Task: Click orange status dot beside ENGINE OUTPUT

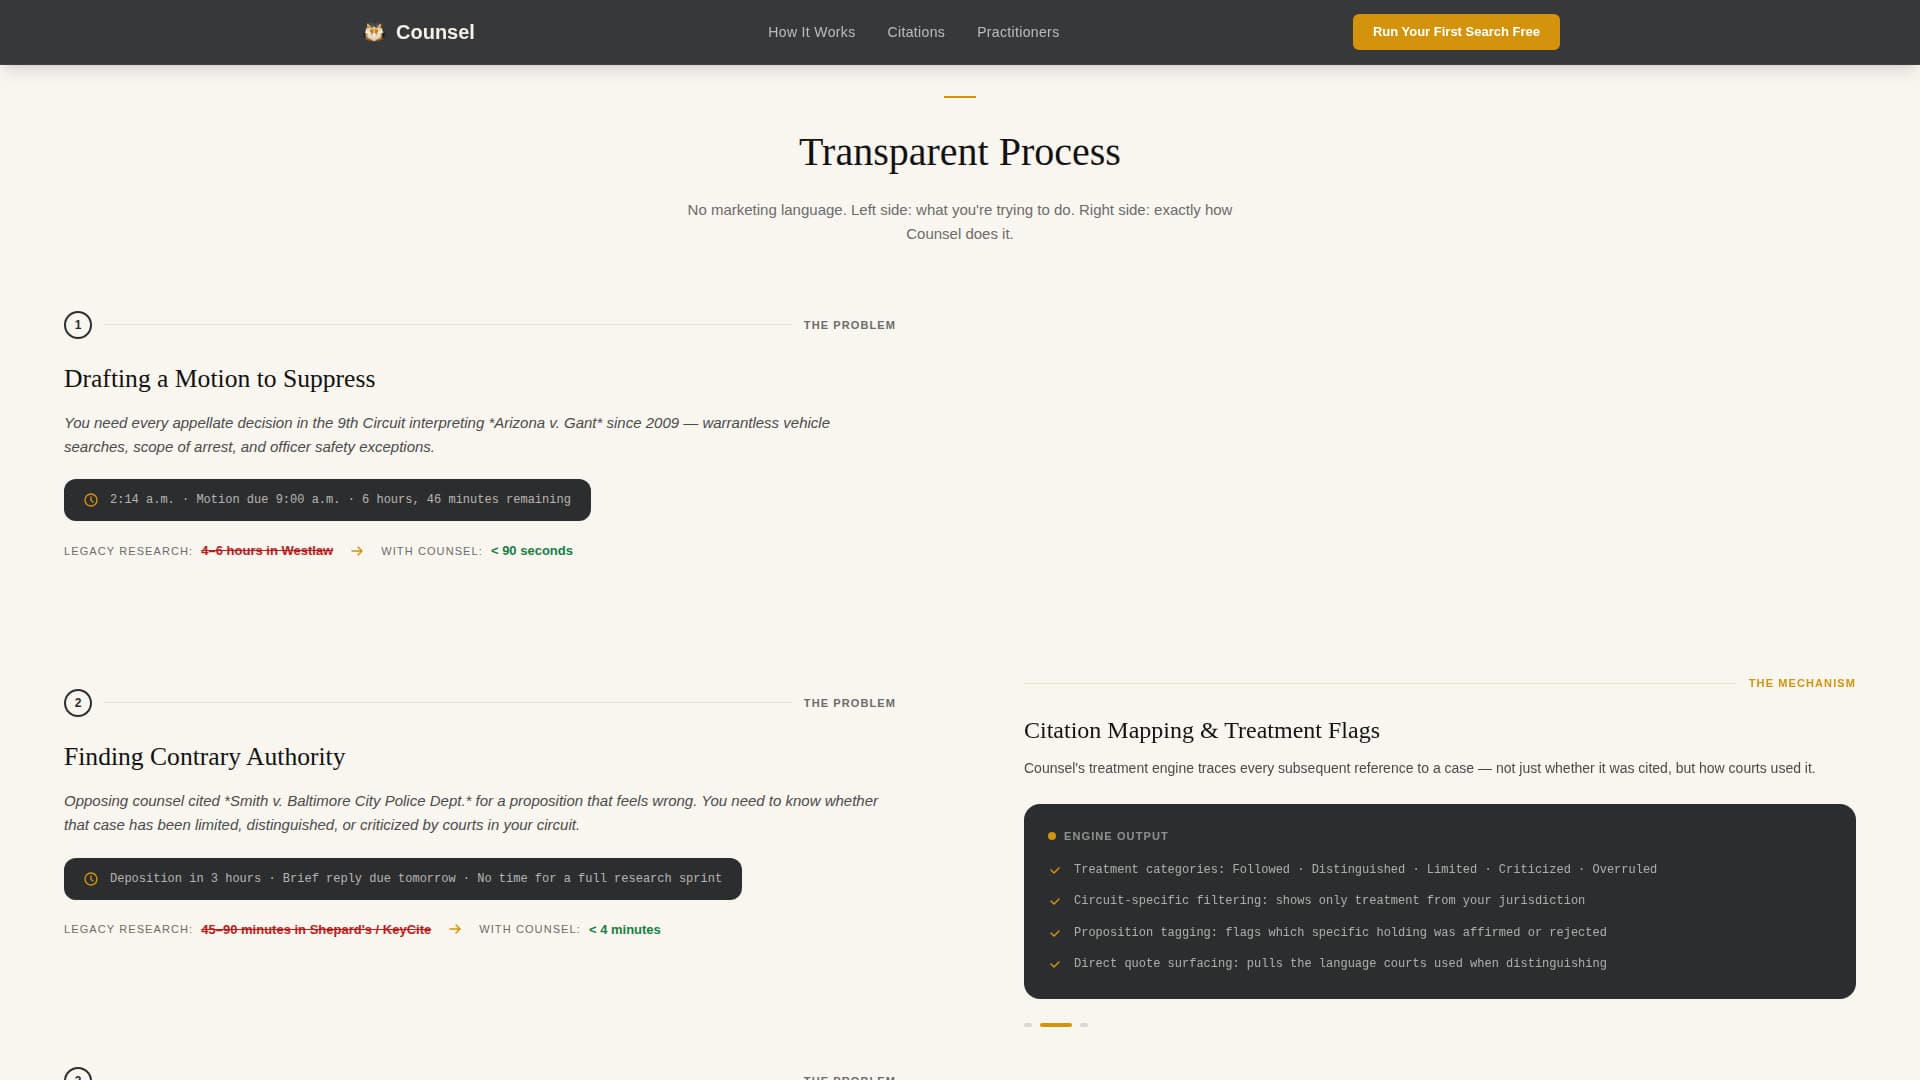Action: click(x=1051, y=836)
